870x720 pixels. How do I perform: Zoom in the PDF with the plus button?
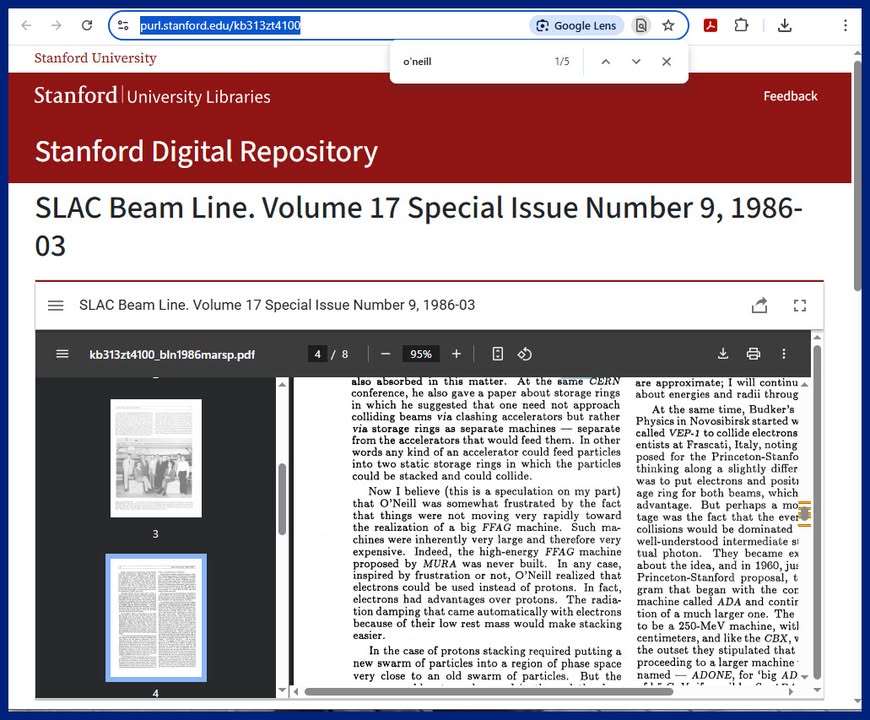(456, 354)
